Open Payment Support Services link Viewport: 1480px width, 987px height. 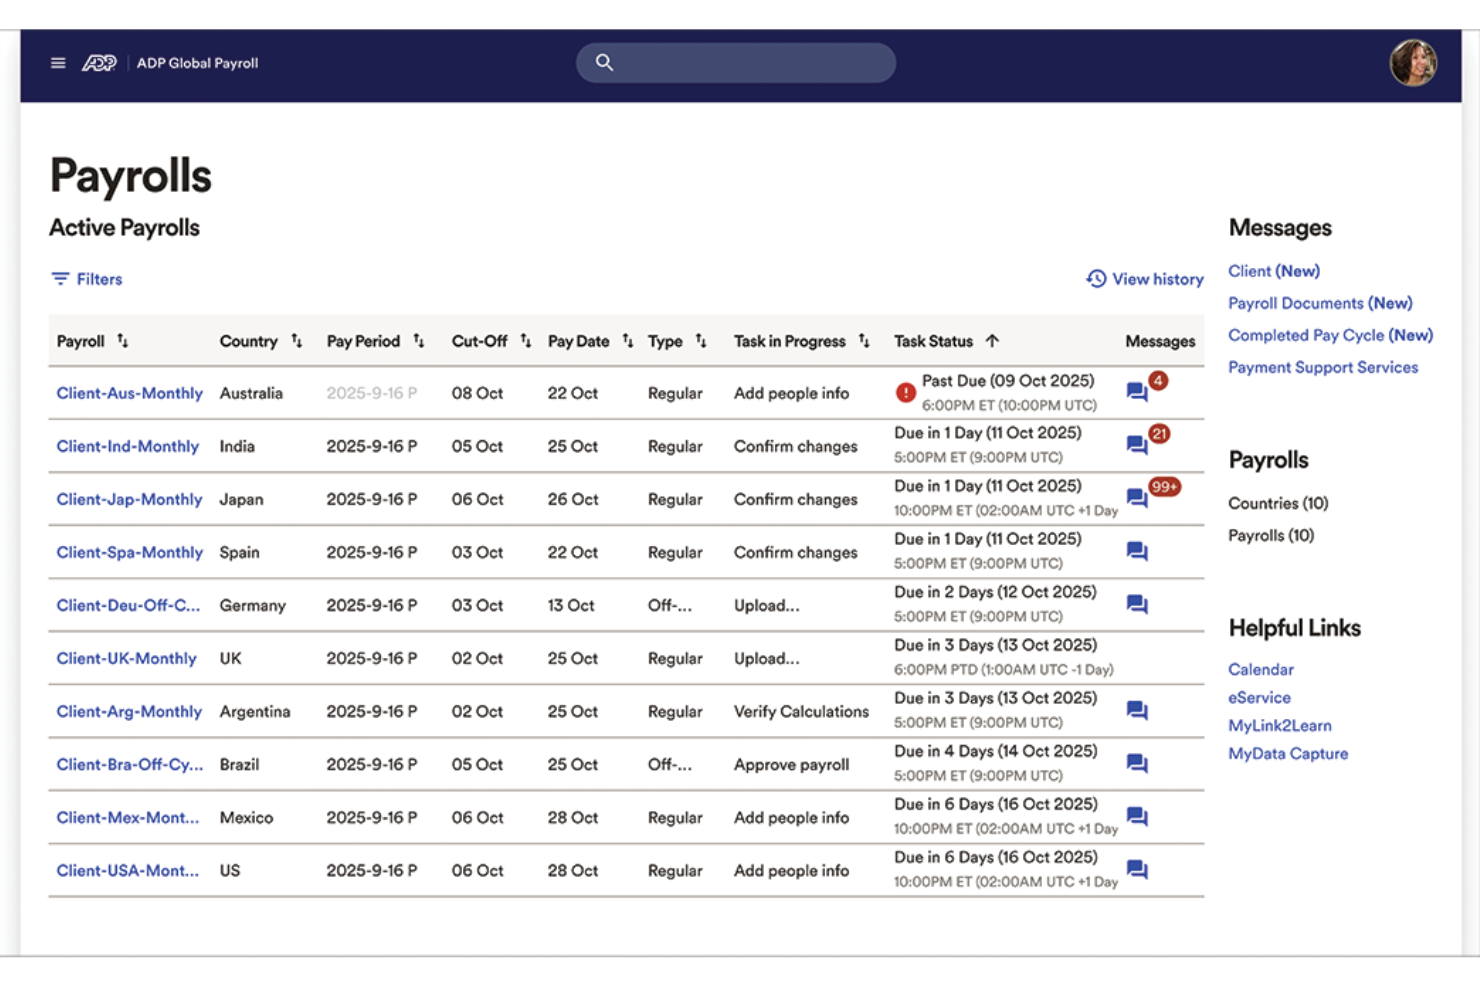pyautogui.click(x=1323, y=367)
